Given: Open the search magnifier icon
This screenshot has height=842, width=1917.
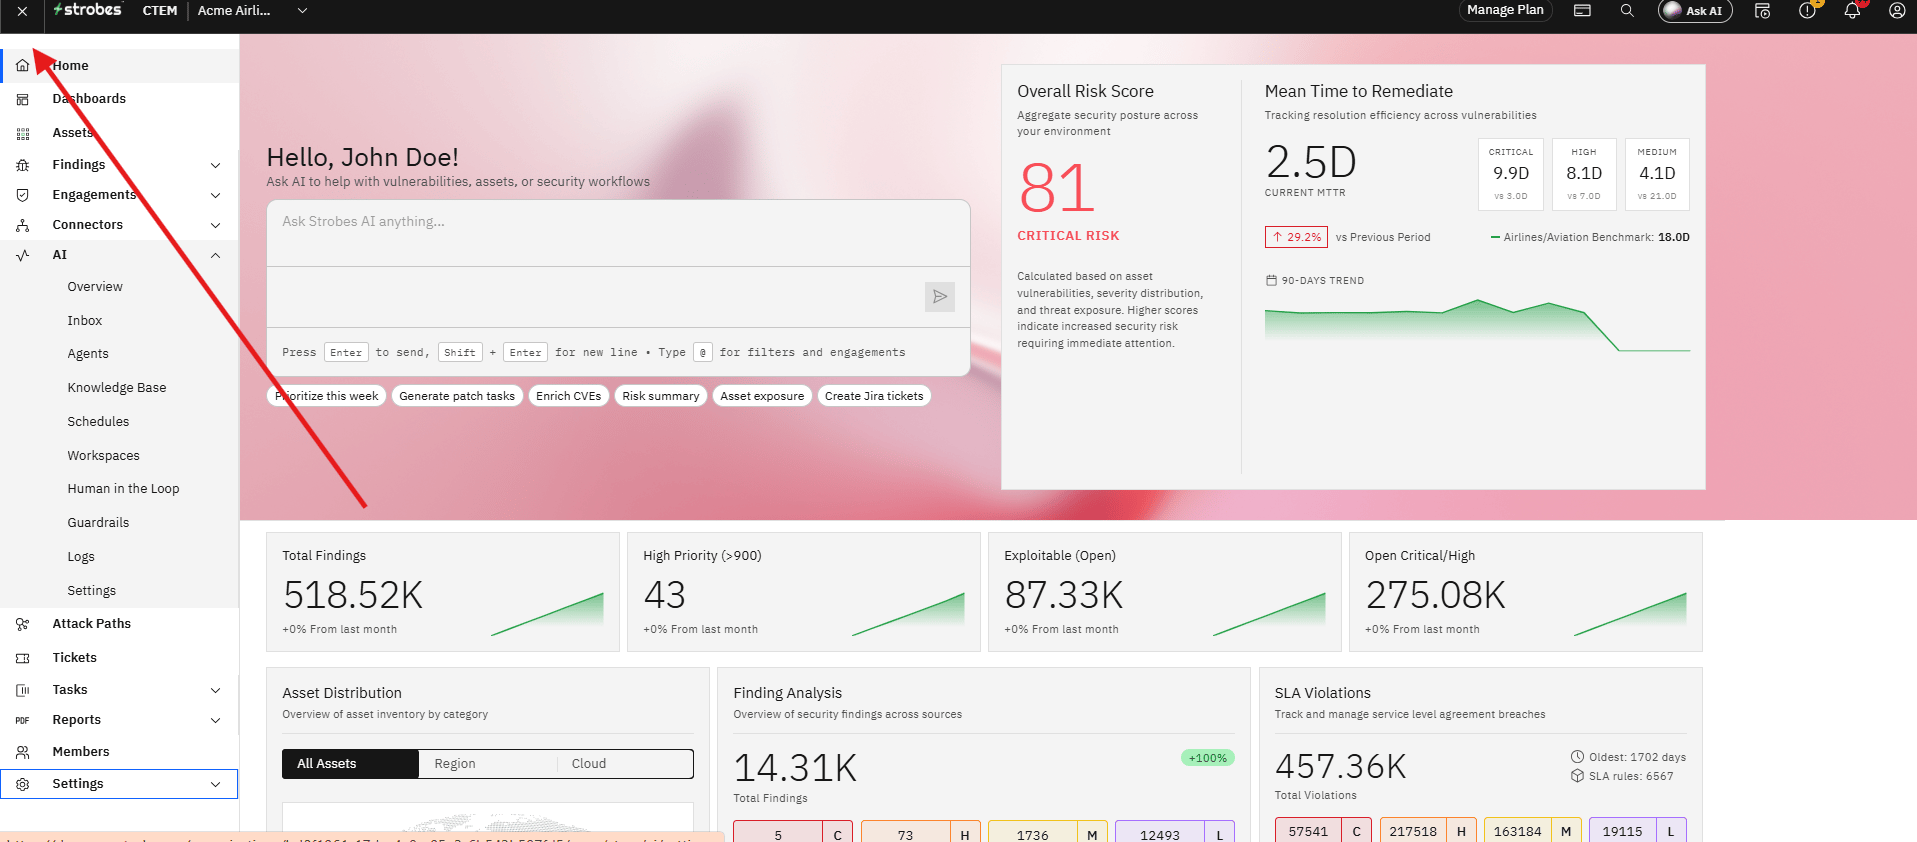Looking at the screenshot, I should [1627, 11].
